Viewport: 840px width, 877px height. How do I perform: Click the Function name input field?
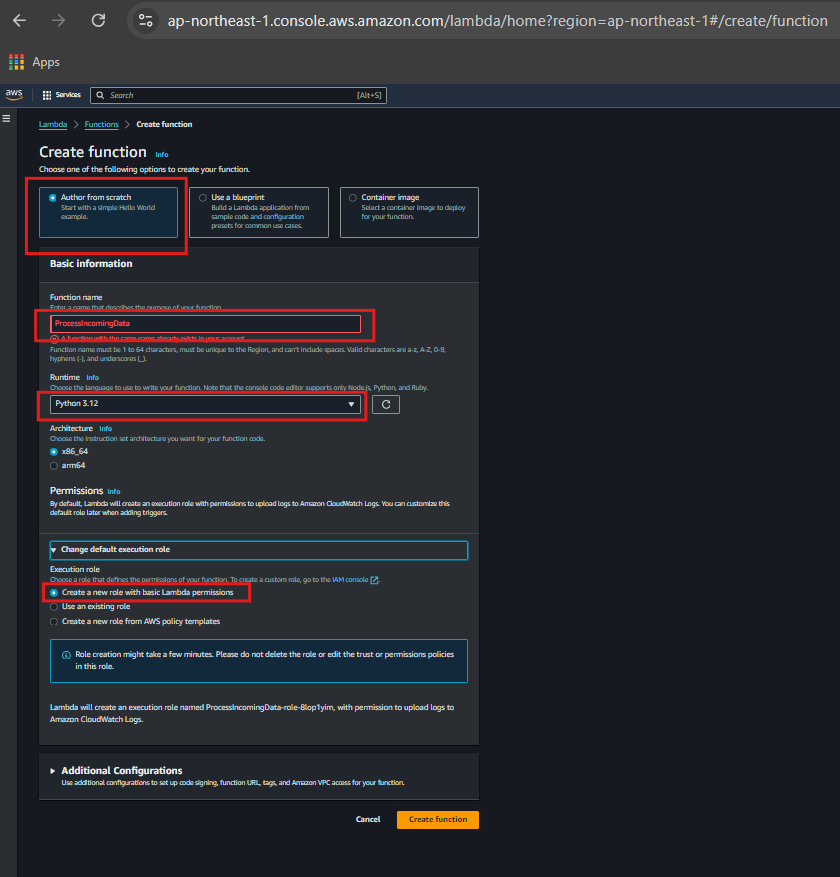point(205,324)
